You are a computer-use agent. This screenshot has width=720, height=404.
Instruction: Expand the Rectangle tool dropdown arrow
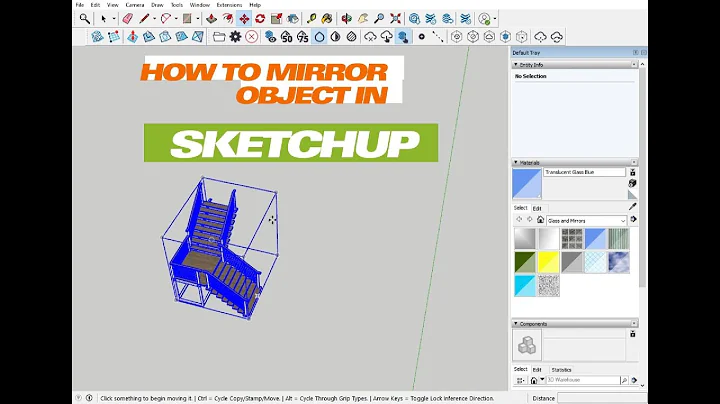[x=197, y=19]
